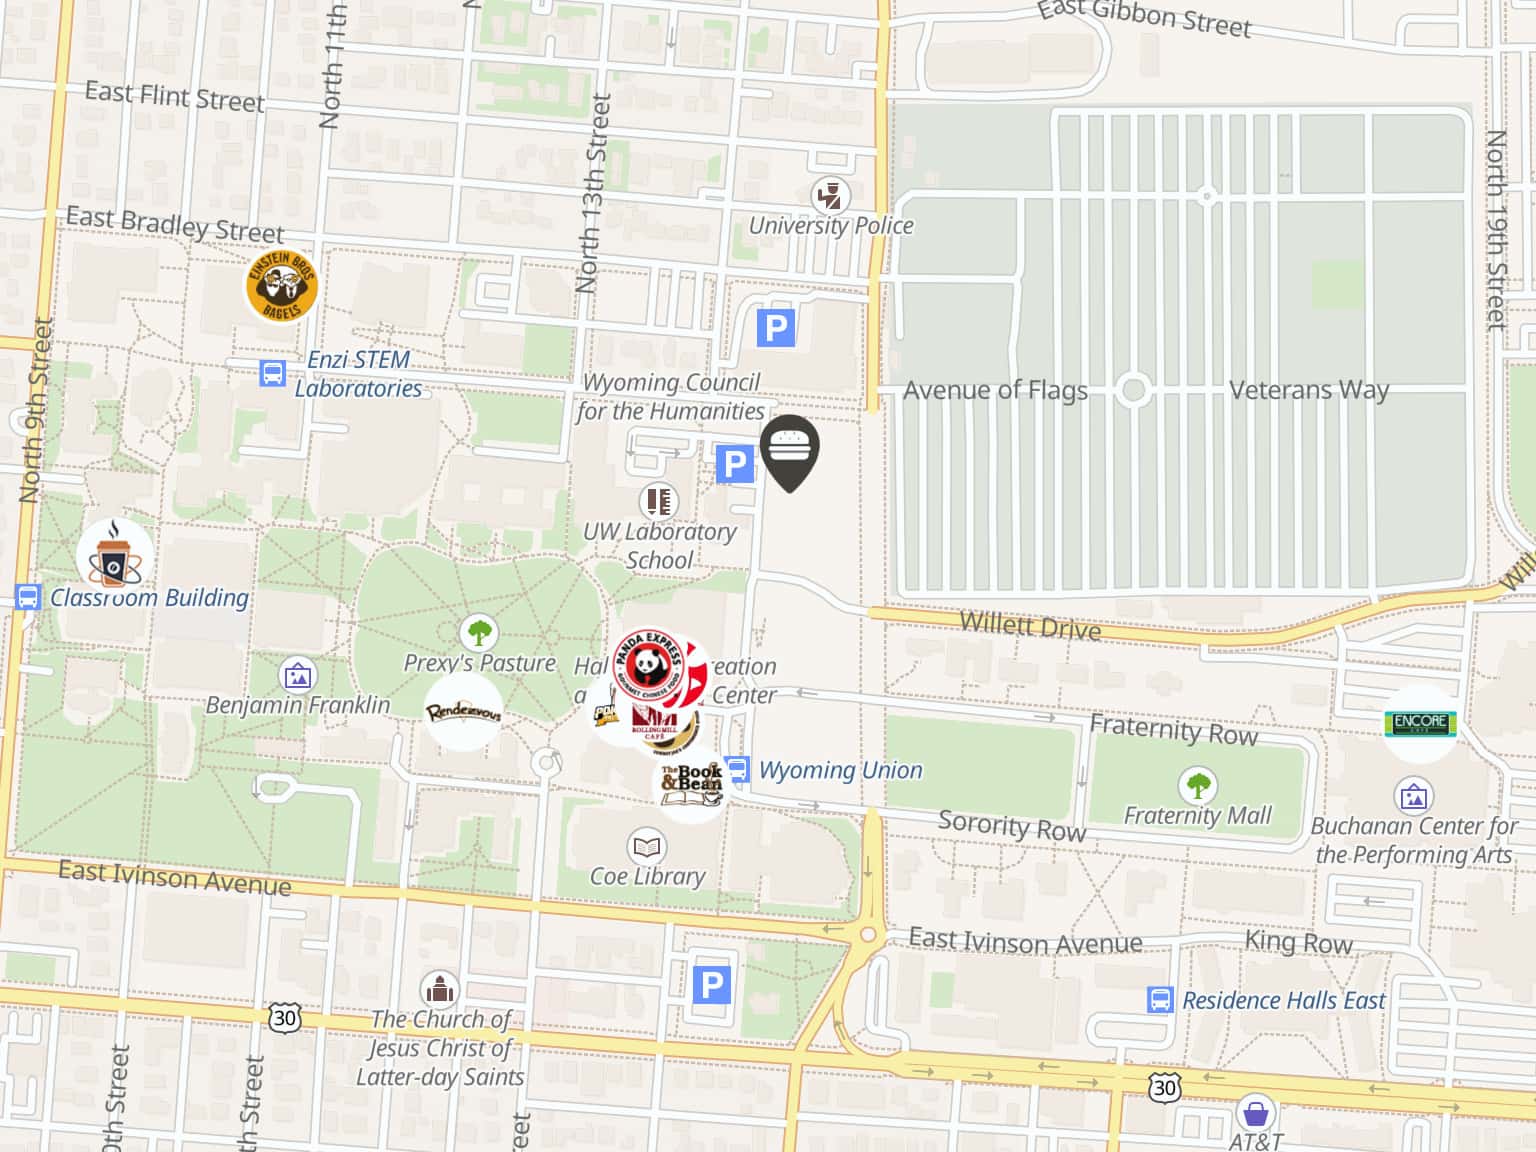This screenshot has height=1152, width=1536.
Task: Click the Wyoming Union bus stop icon
Action: [738, 770]
